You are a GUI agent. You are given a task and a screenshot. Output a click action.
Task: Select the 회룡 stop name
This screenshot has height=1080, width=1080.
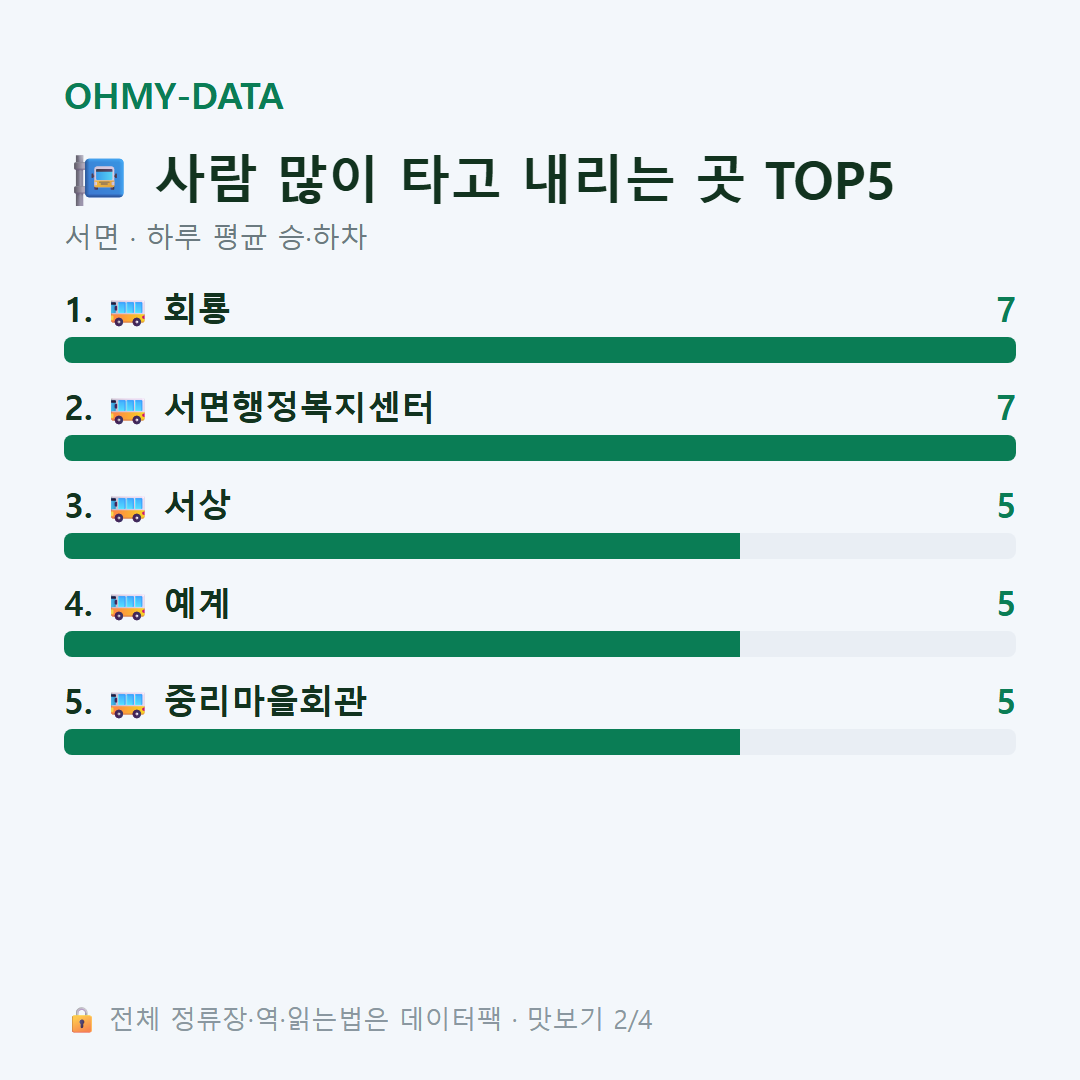[197, 309]
